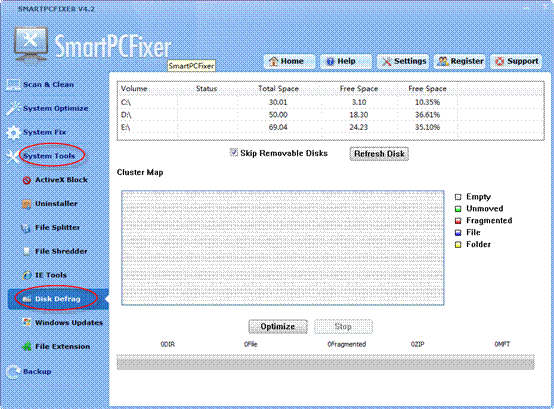Screen dimensions: 554x409
Task: Click the 0Fragmented counter label
Action: coord(347,344)
